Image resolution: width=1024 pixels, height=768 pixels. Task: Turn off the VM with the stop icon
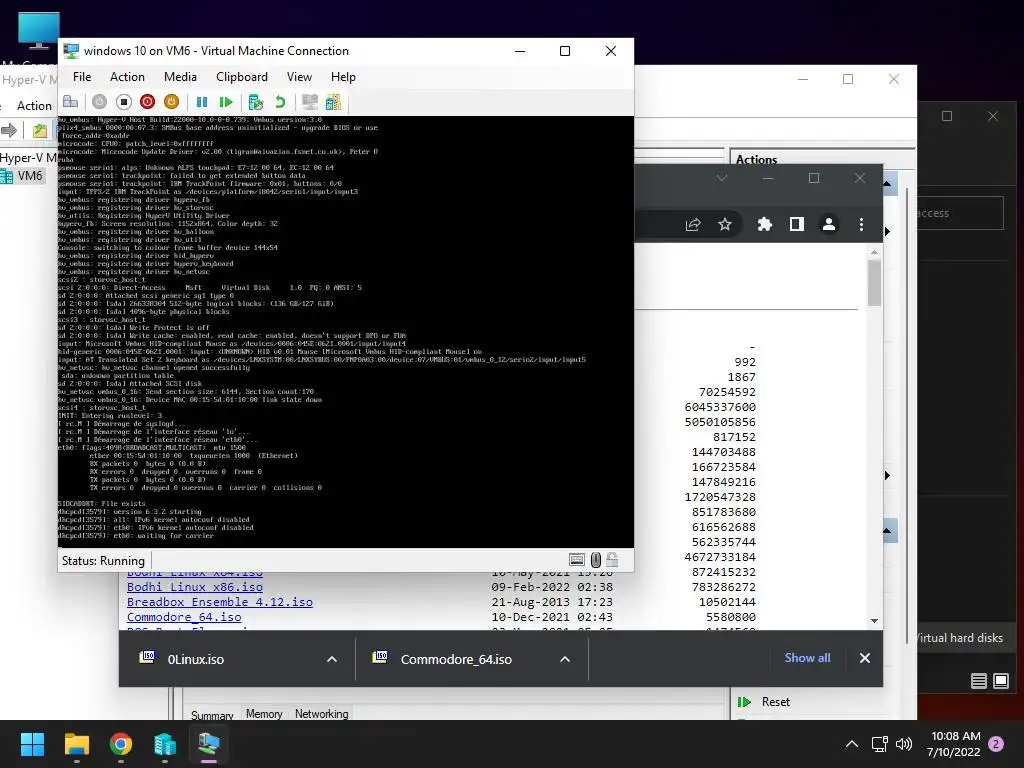123,102
